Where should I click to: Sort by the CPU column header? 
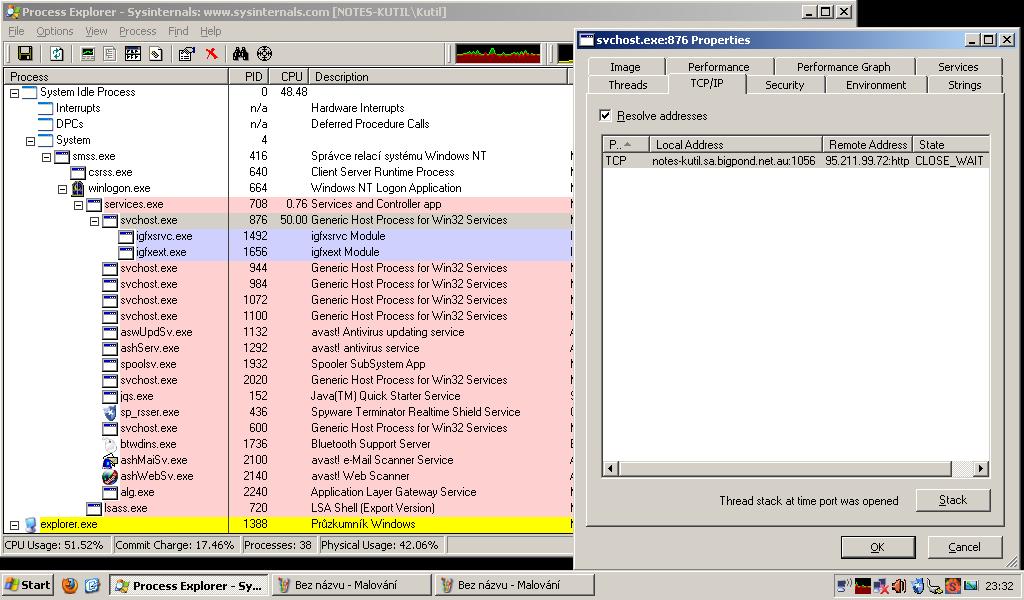(291, 77)
